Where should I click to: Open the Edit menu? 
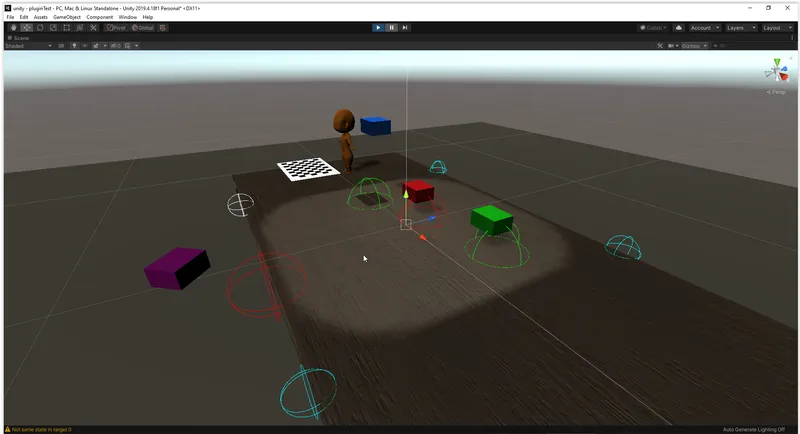click(24, 17)
